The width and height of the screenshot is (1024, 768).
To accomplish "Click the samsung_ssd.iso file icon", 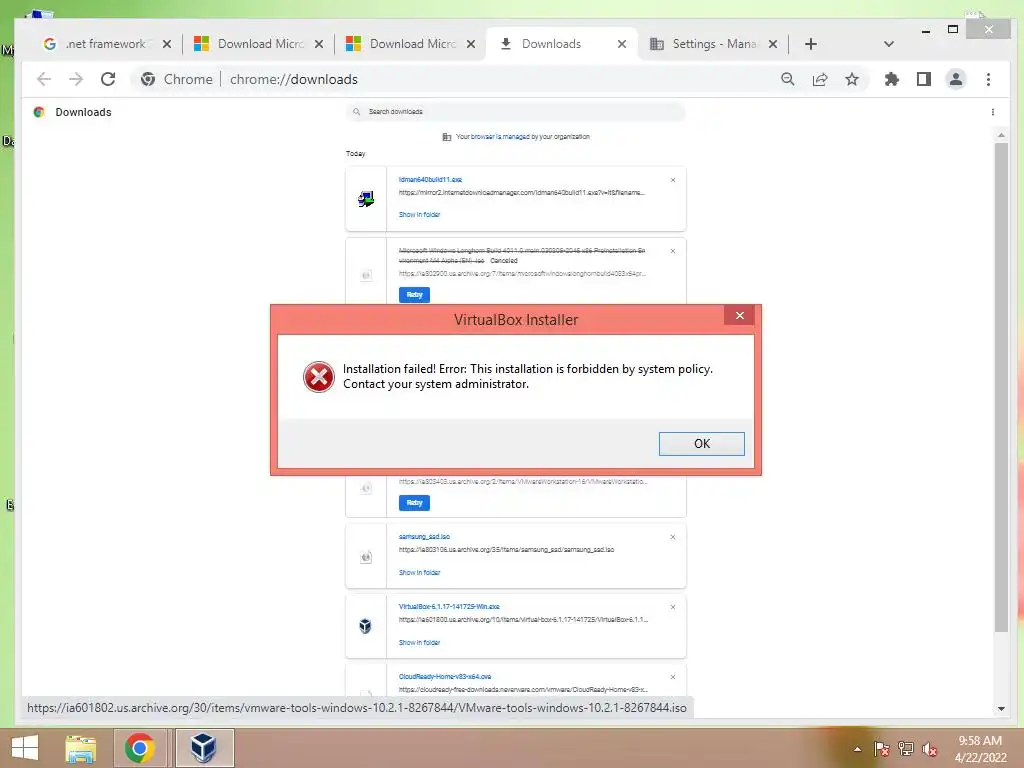I will coord(366,556).
